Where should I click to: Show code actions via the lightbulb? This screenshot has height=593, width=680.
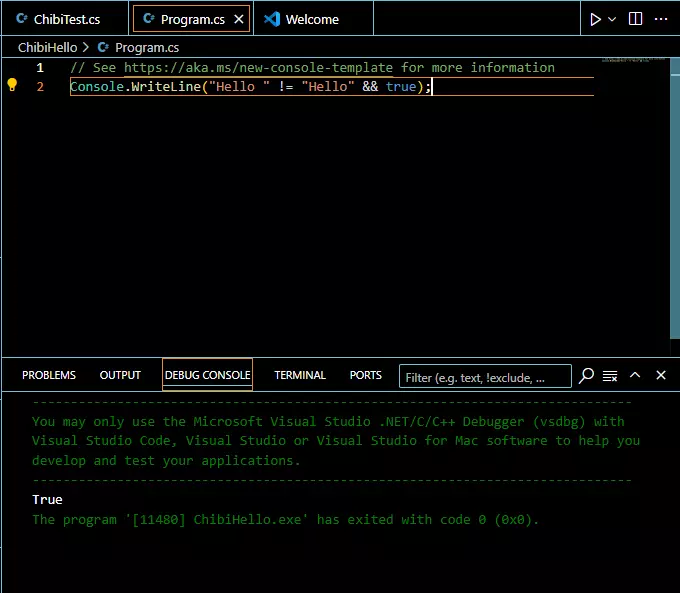[12, 85]
